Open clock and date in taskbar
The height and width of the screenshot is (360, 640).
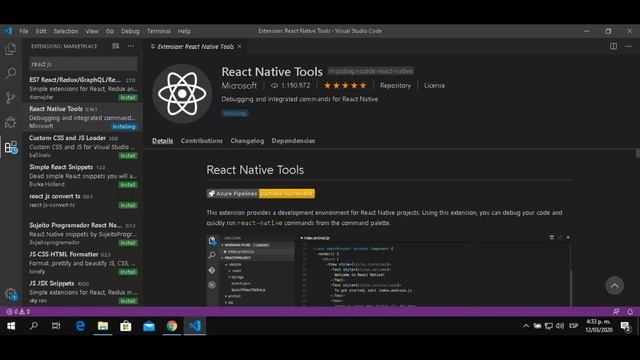598,326
